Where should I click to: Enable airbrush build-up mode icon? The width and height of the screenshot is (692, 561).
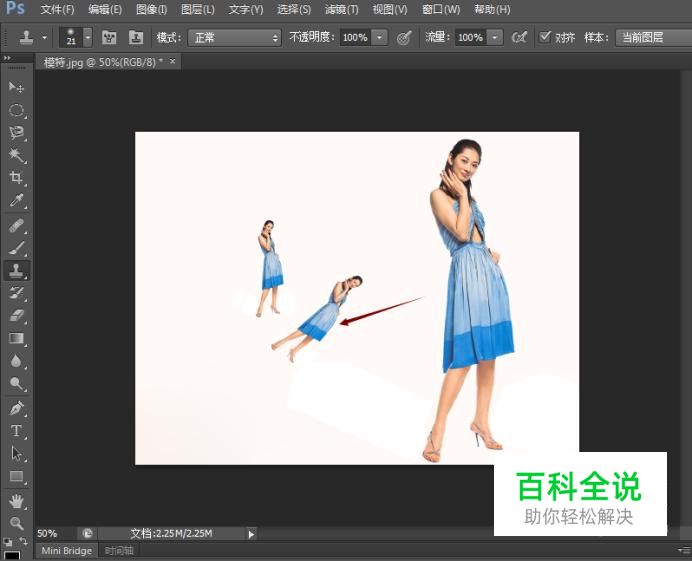pyautogui.click(x=519, y=38)
